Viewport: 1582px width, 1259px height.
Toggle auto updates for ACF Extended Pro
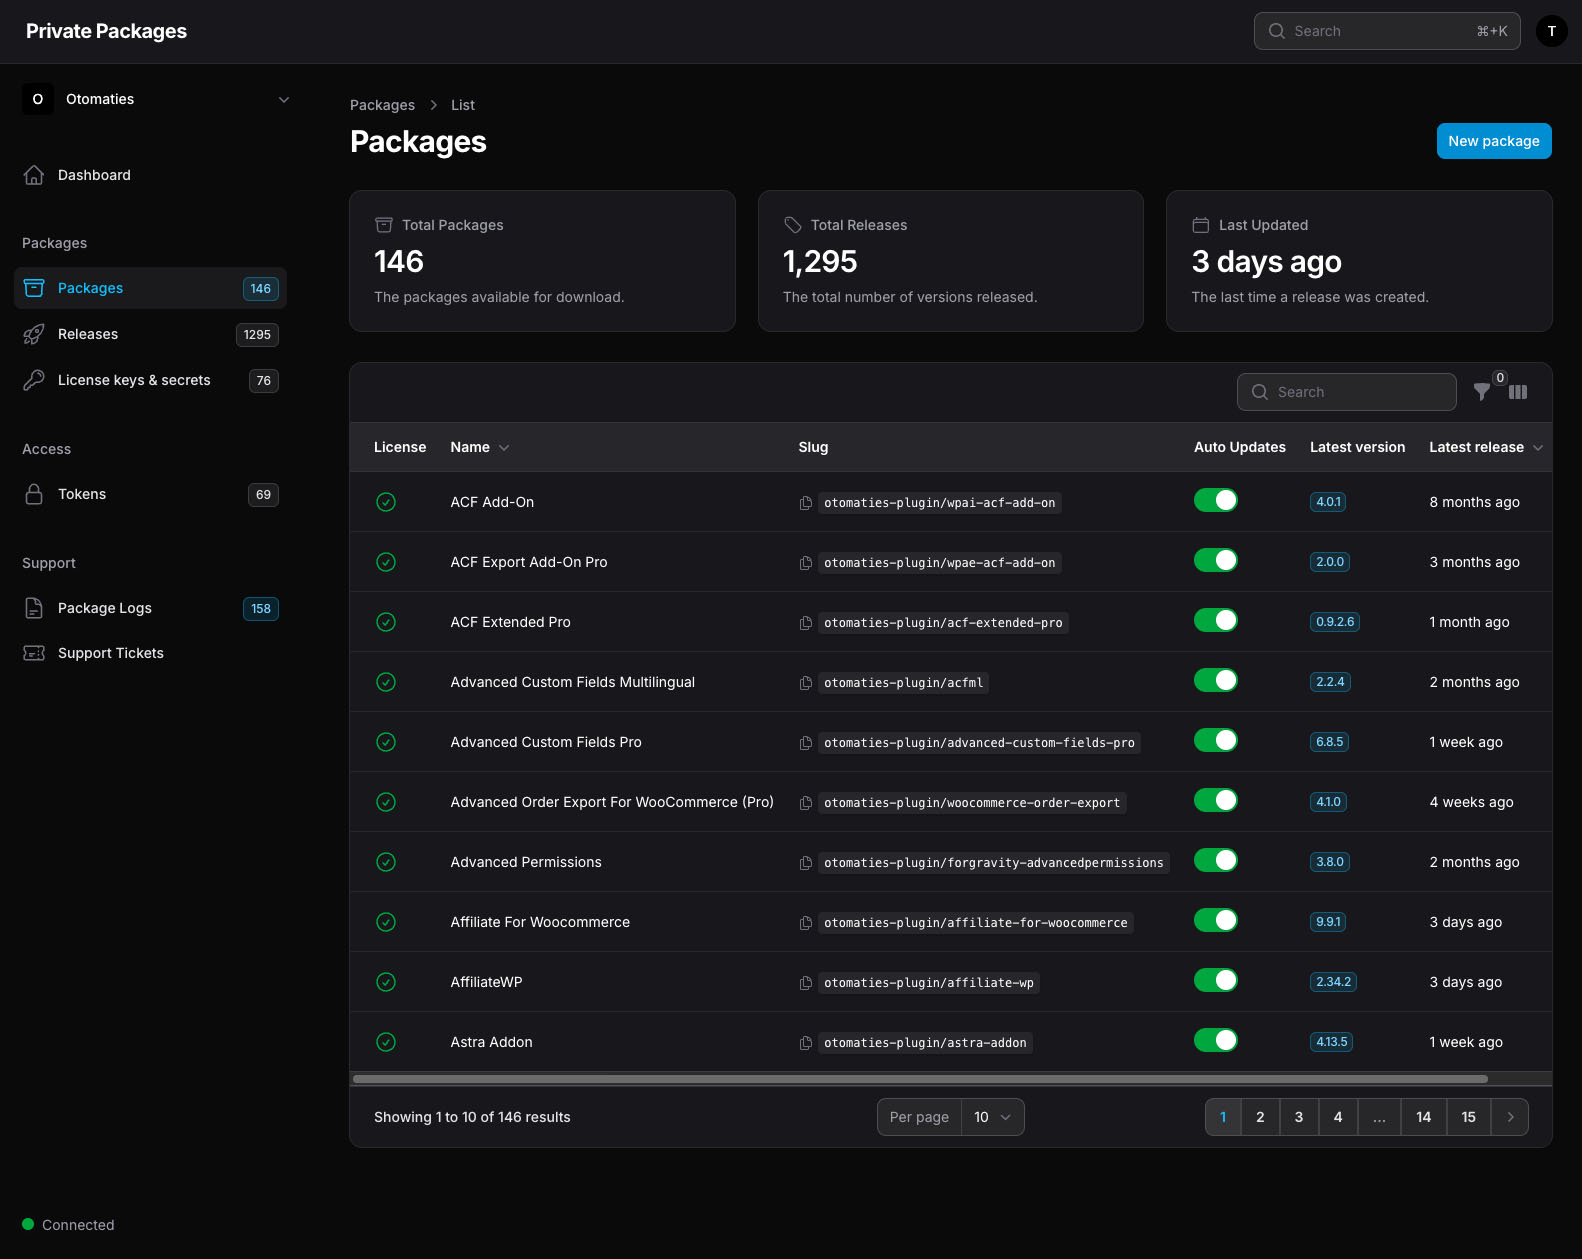[x=1216, y=620]
